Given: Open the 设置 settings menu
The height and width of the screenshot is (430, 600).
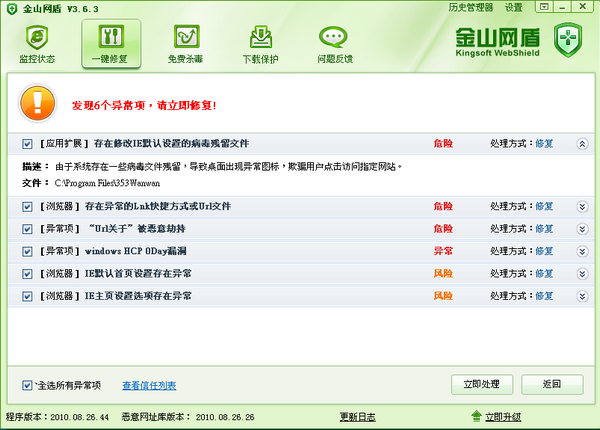Looking at the screenshot, I should 514,7.
